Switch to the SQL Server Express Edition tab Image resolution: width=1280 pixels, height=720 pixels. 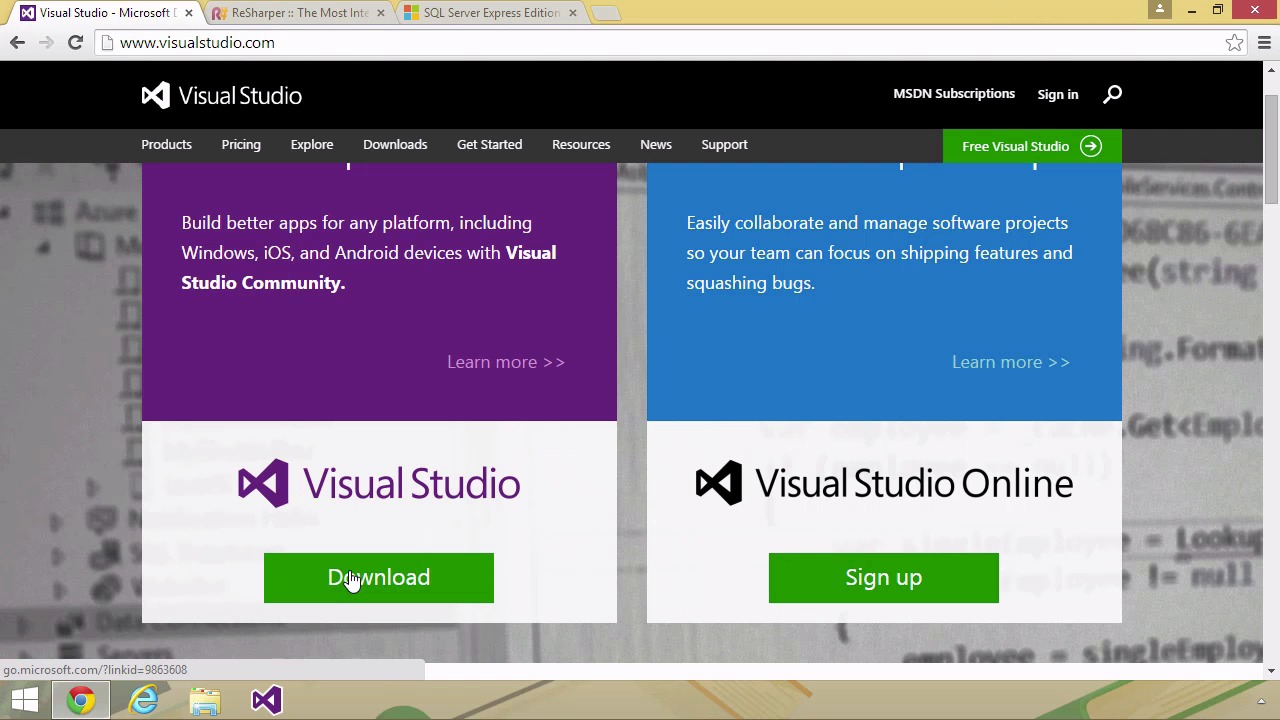[491, 13]
